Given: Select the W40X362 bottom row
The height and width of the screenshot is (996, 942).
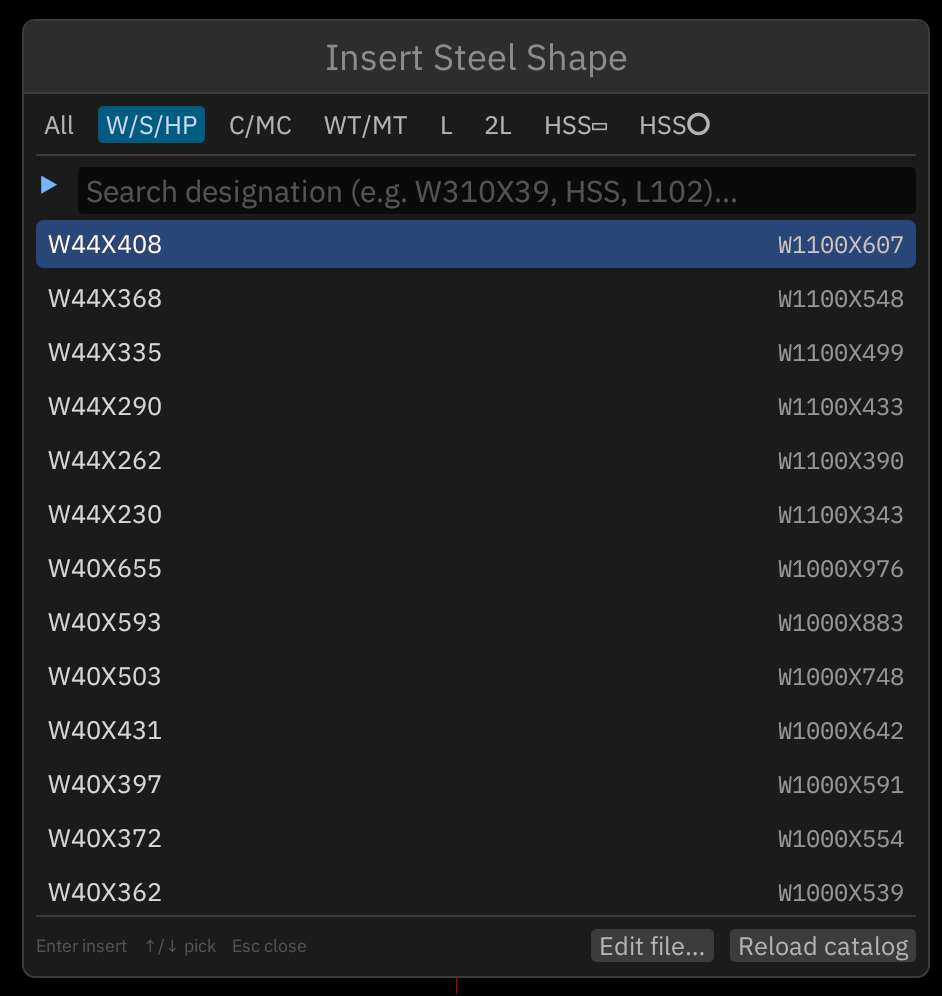Looking at the screenshot, I should (x=476, y=892).
